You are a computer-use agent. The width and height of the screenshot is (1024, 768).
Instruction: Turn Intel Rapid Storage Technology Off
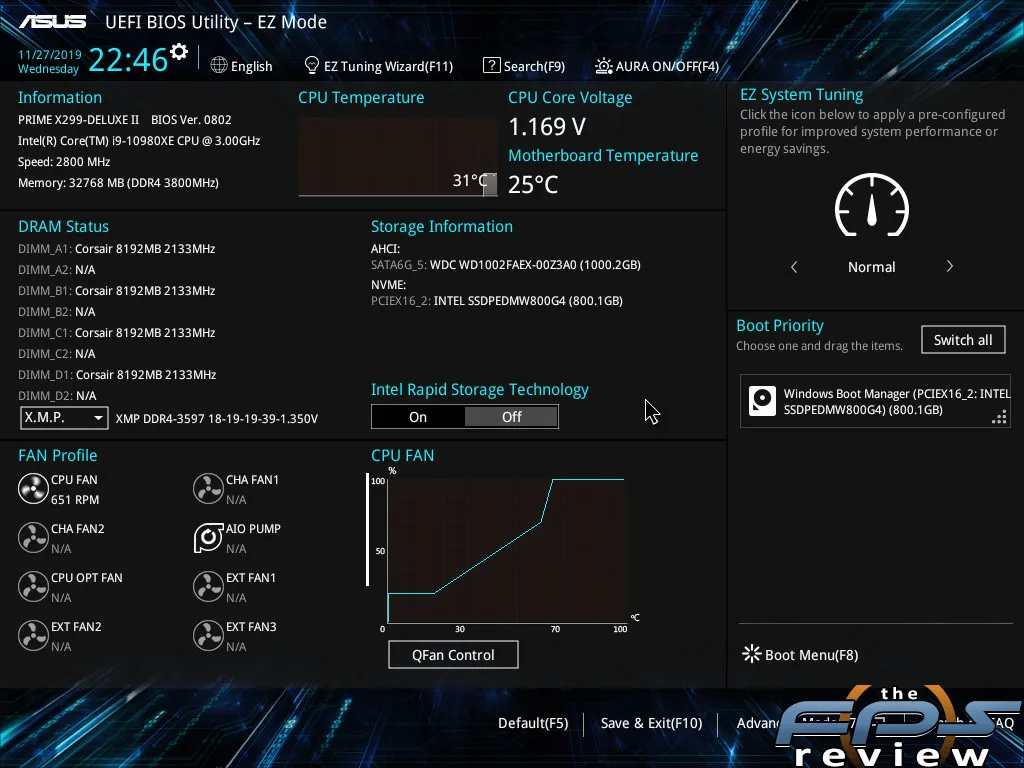tap(511, 417)
